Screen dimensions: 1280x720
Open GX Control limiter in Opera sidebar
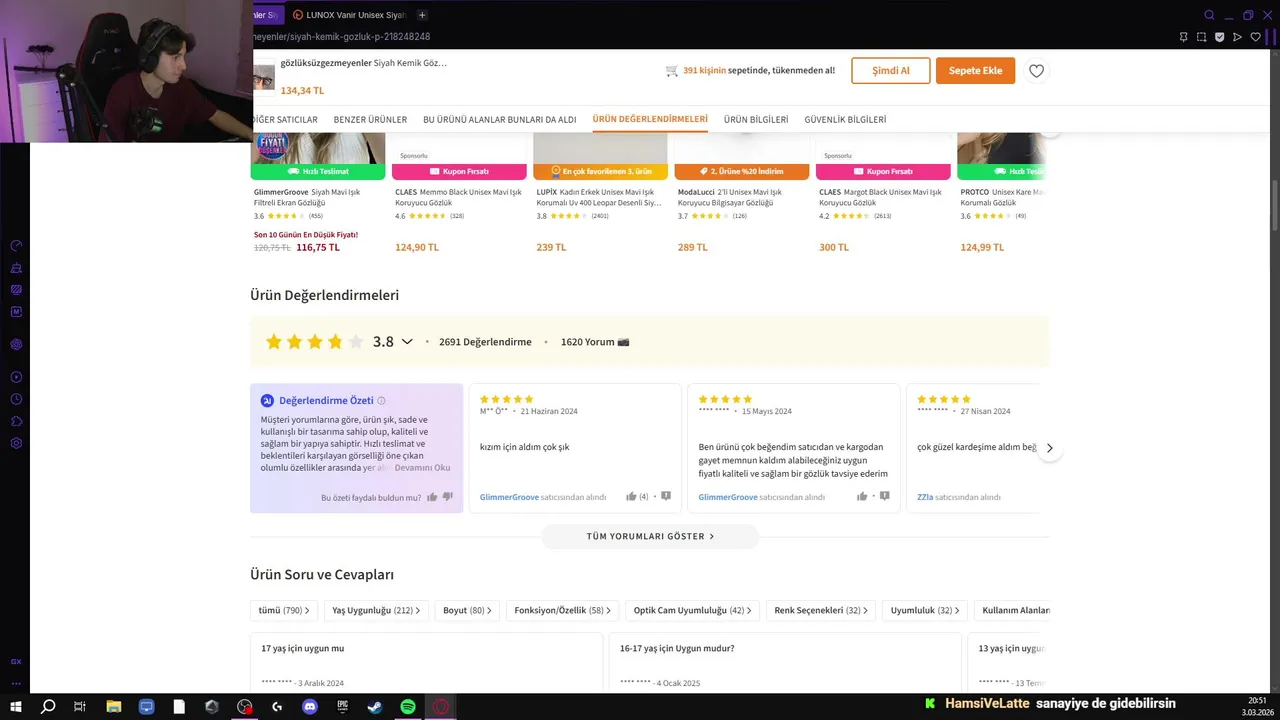[16, 246]
